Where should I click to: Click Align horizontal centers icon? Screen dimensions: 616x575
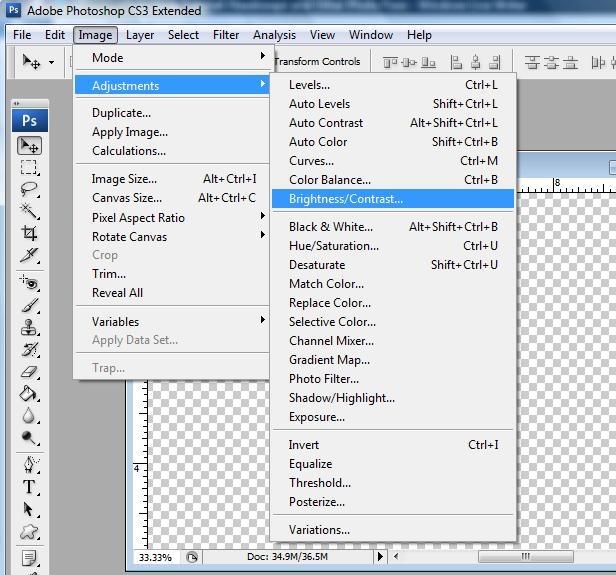476,62
